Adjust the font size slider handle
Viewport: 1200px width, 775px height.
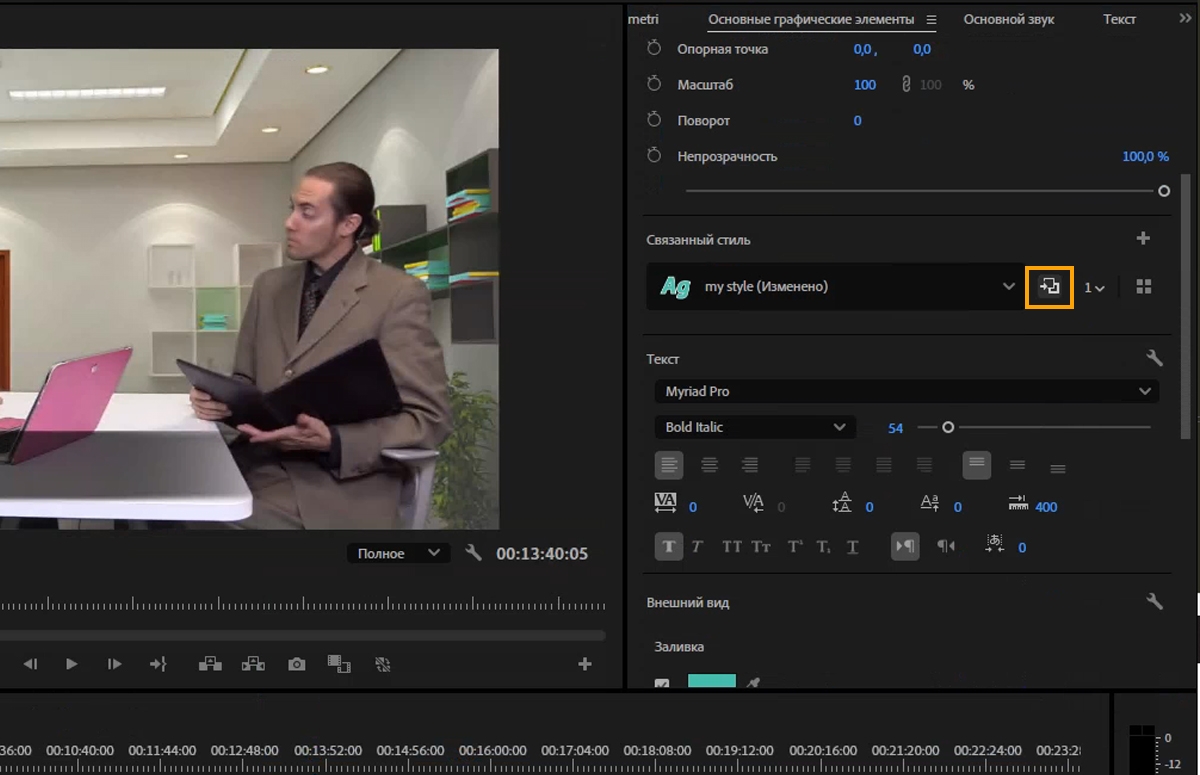(948, 427)
